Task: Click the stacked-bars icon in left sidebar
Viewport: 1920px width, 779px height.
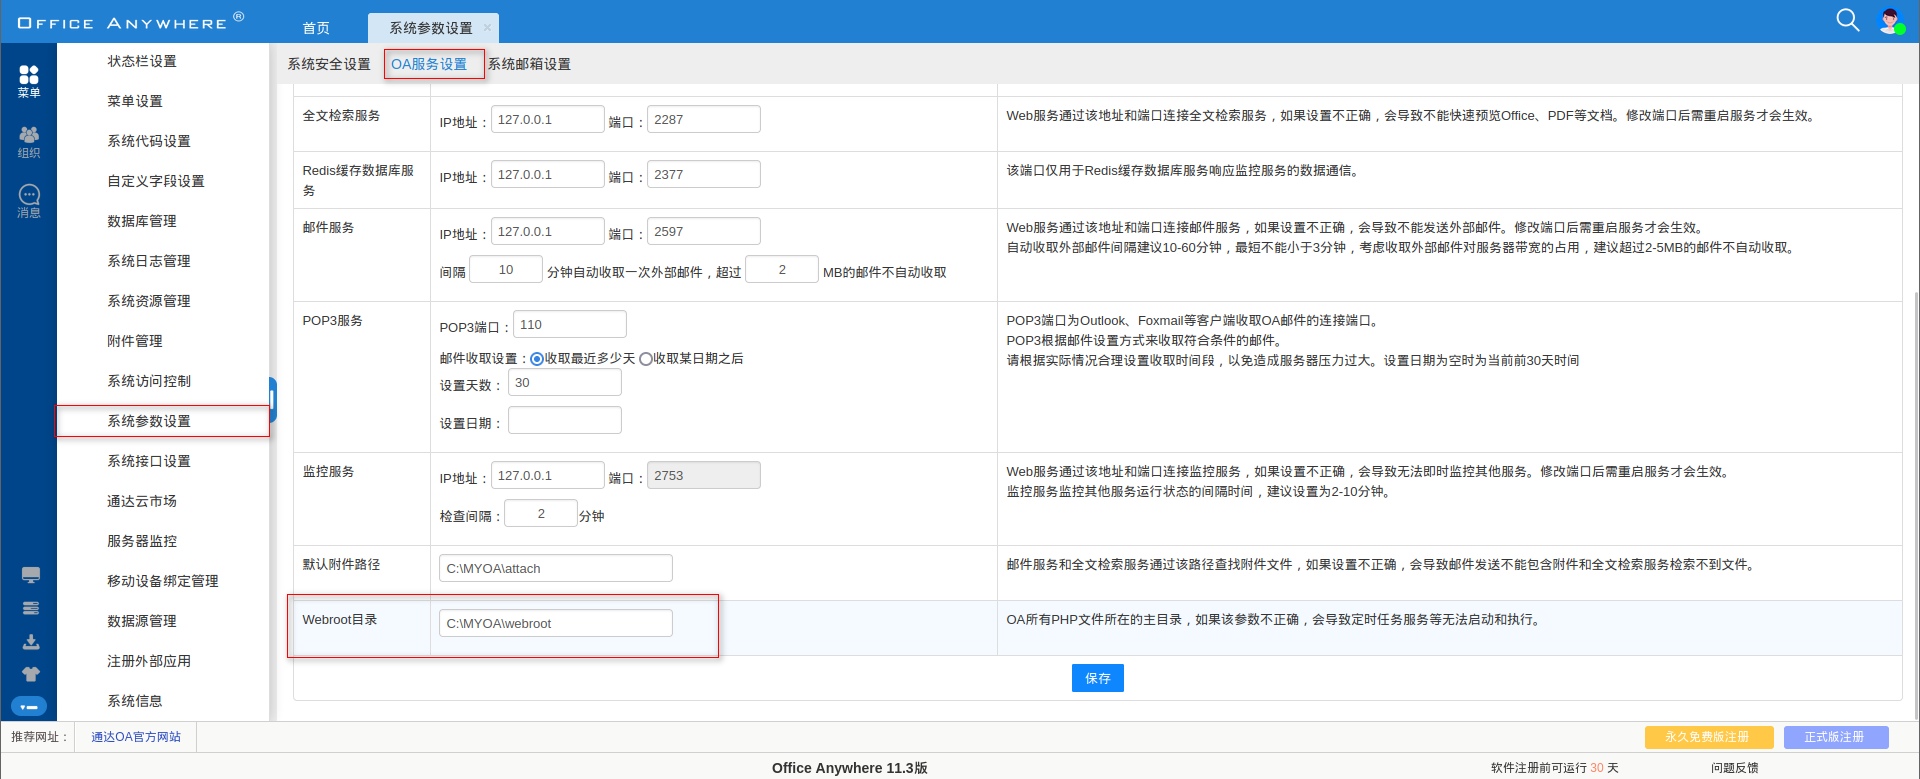Action: click(x=31, y=608)
